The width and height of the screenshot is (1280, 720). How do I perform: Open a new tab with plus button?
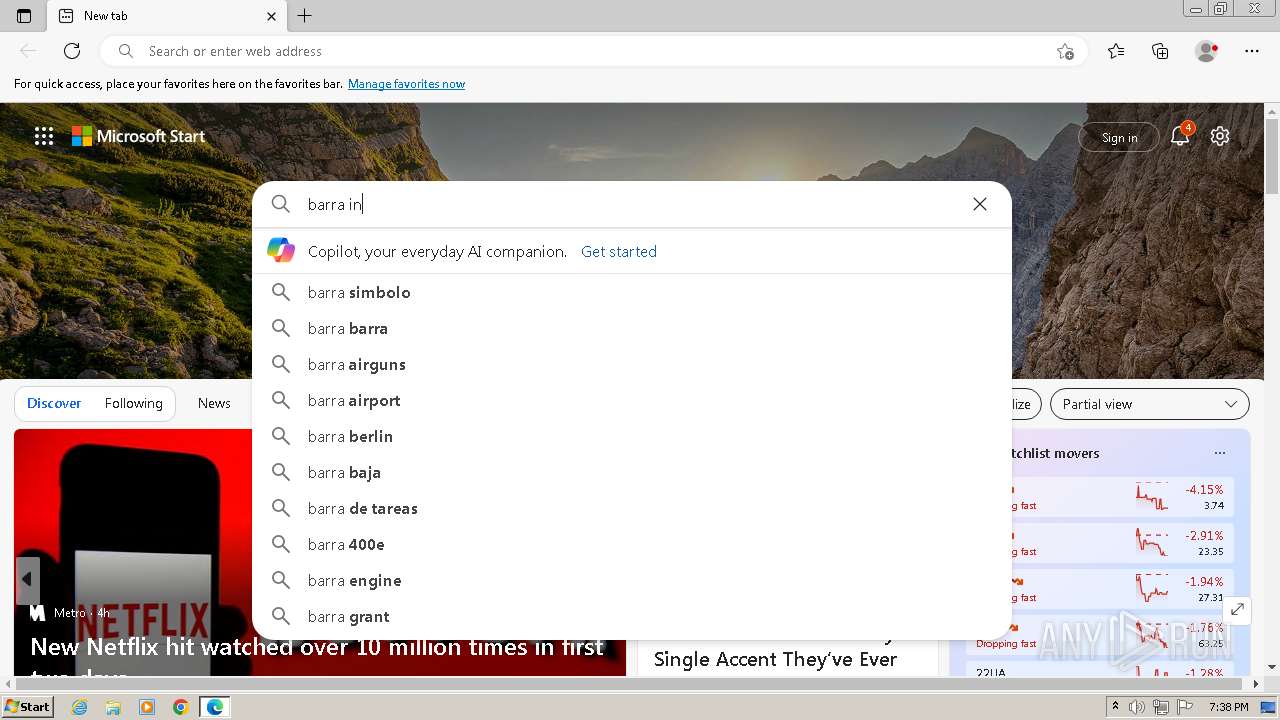click(305, 16)
